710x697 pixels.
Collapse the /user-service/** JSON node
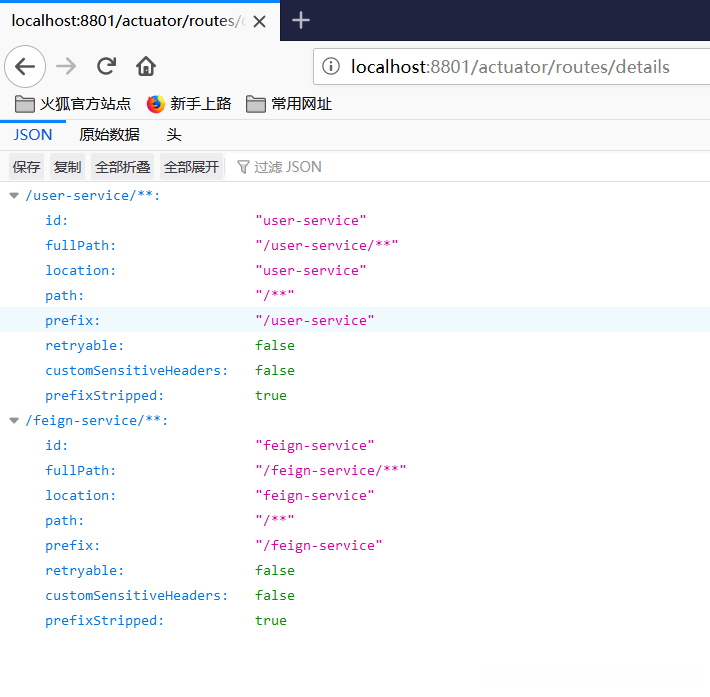pyautogui.click(x=14, y=195)
